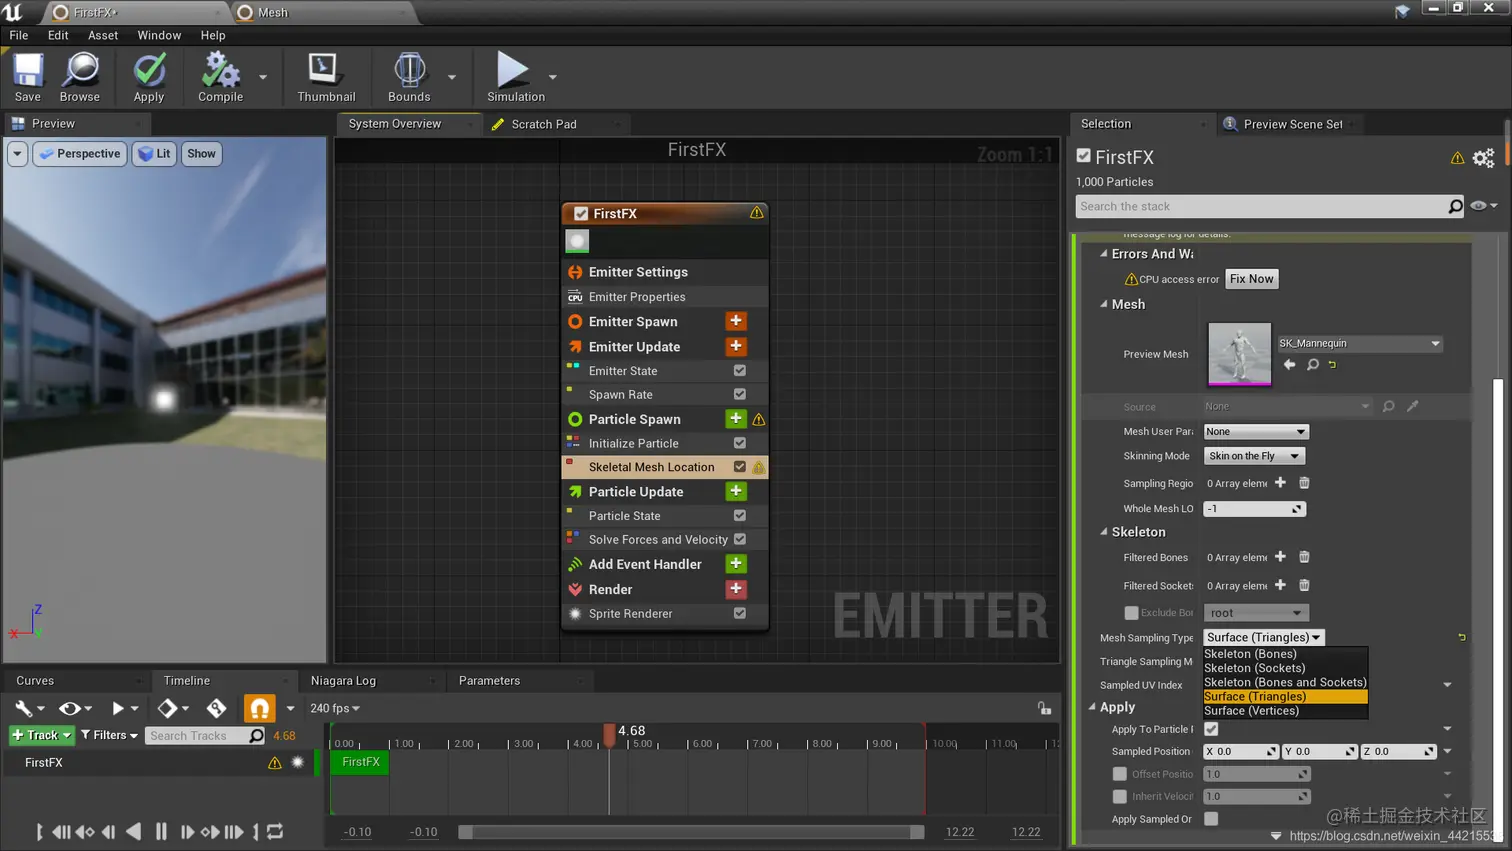The height and width of the screenshot is (851, 1512).
Task: Click the Save toolbar icon
Action: tap(27, 77)
